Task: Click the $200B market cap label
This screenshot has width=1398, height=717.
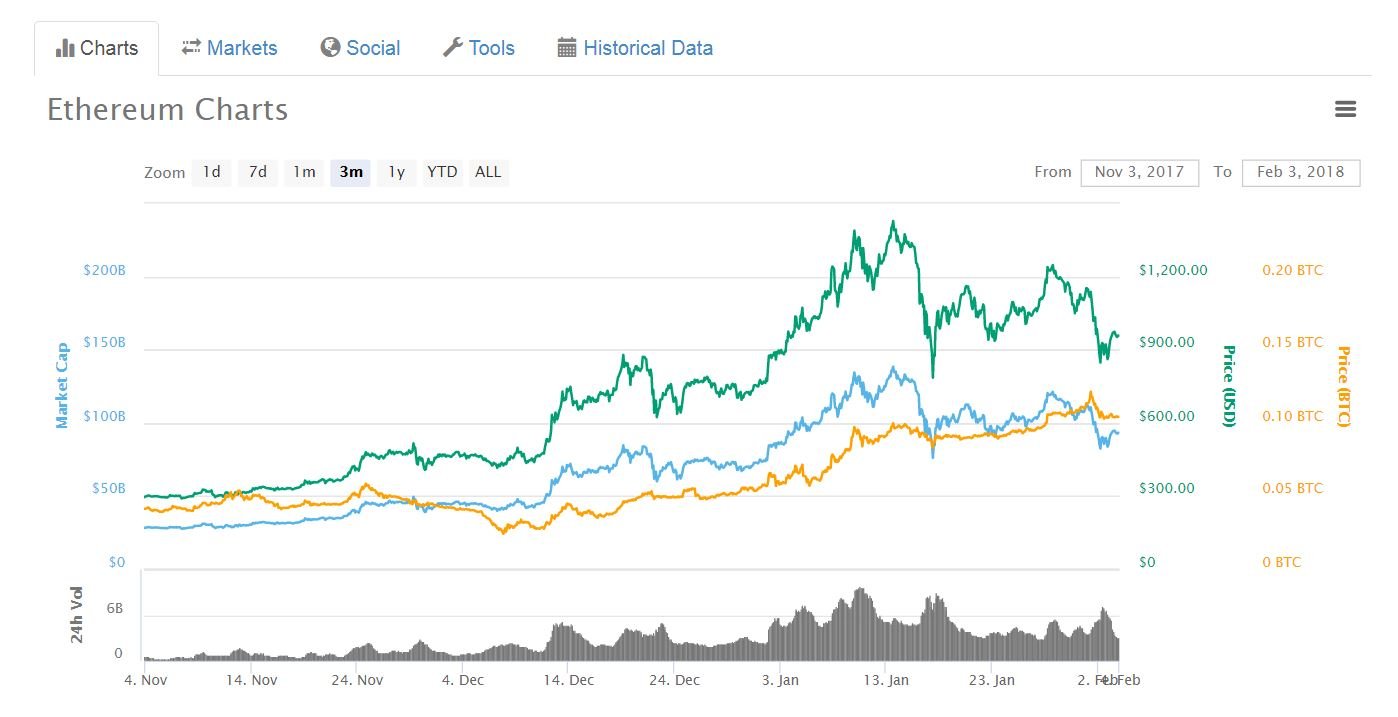Action: tap(105, 270)
